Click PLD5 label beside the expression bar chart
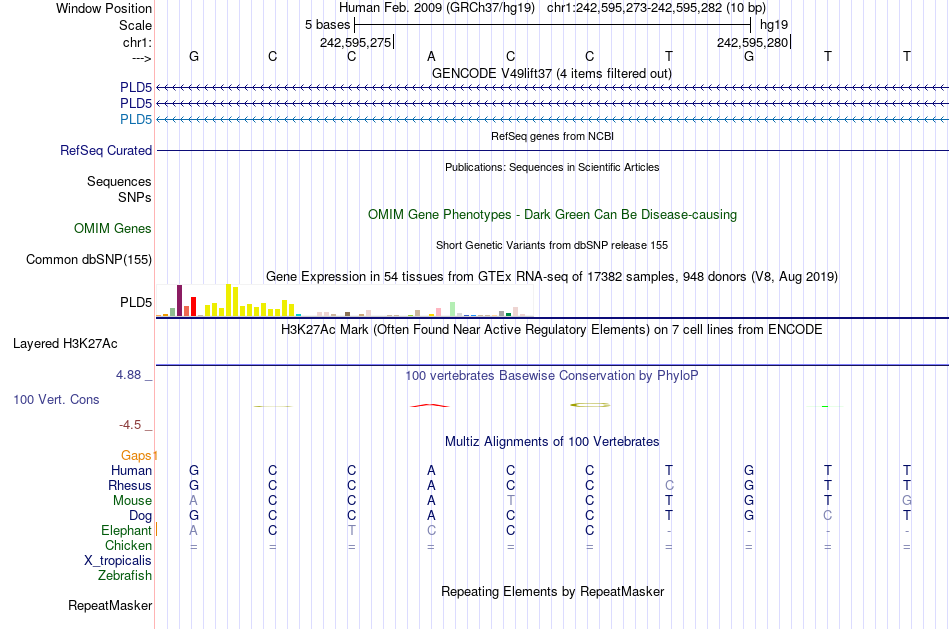Viewport: 950px width, 629px height. point(136,302)
